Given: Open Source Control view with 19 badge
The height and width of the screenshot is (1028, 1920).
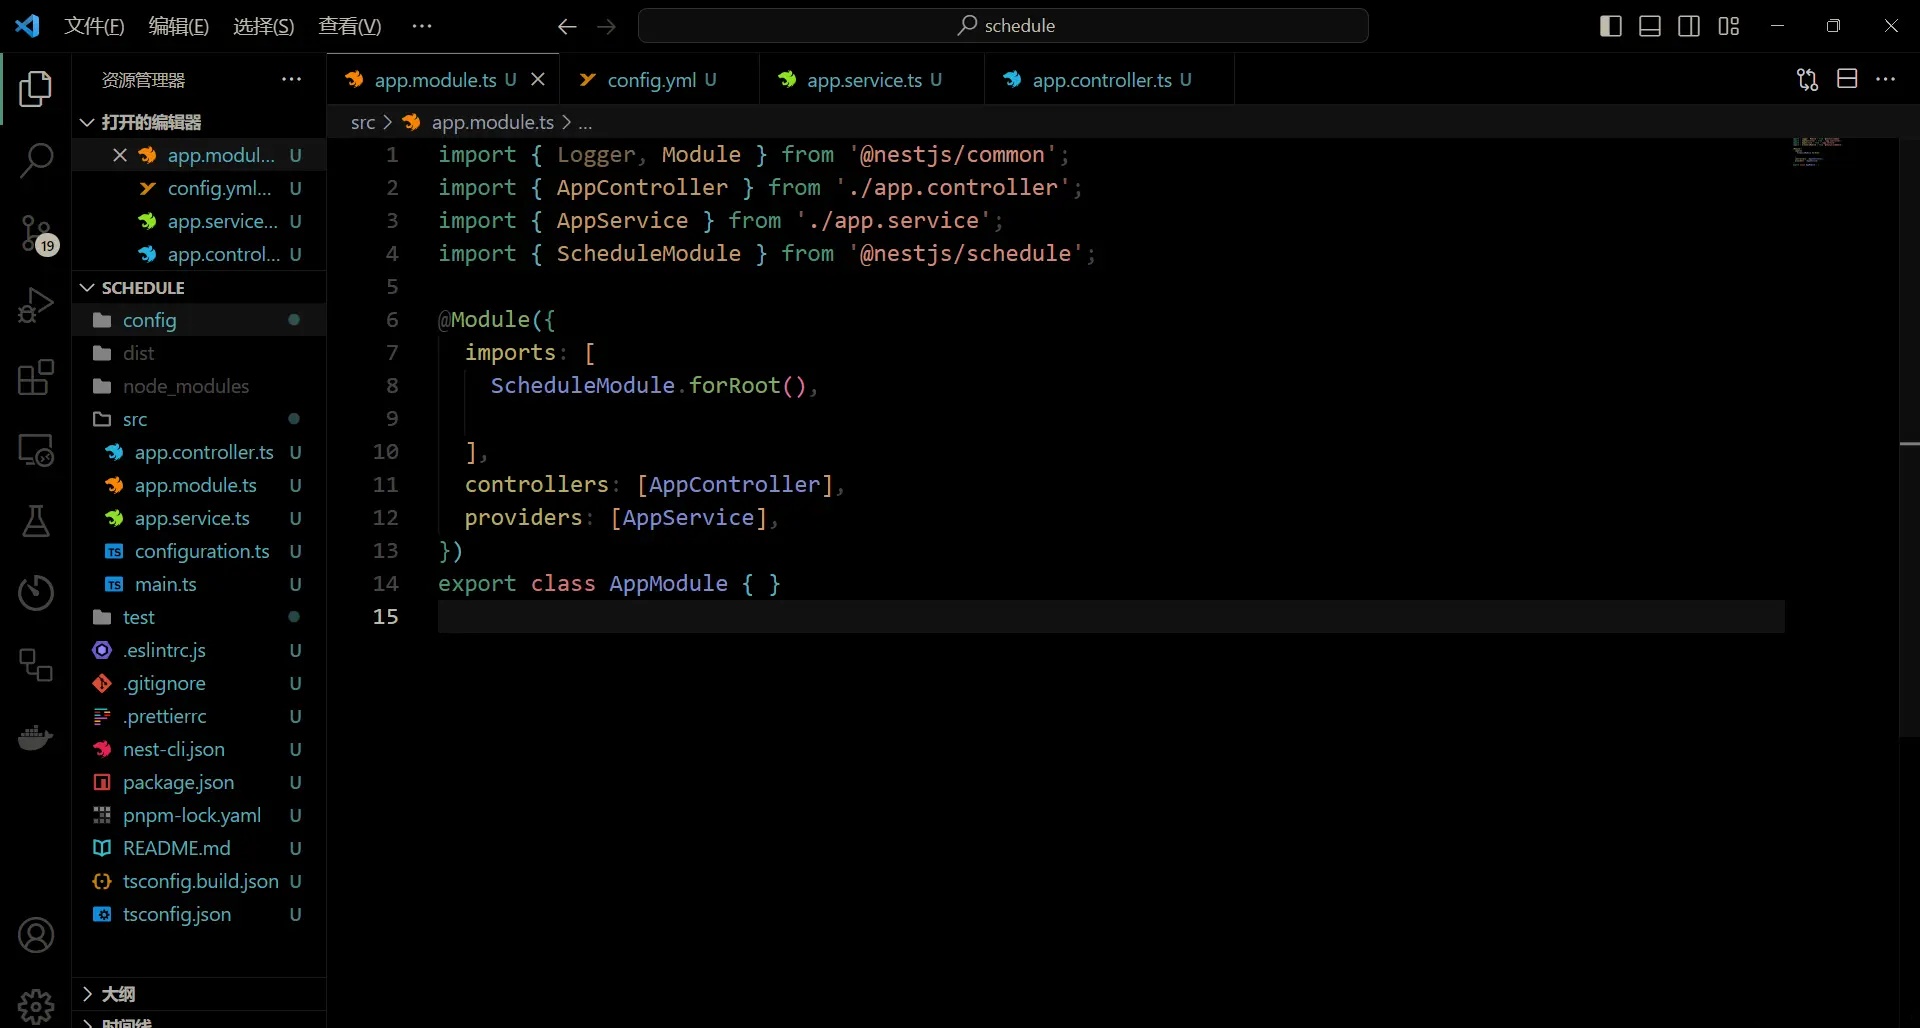Looking at the screenshot, I should point(36,234).
